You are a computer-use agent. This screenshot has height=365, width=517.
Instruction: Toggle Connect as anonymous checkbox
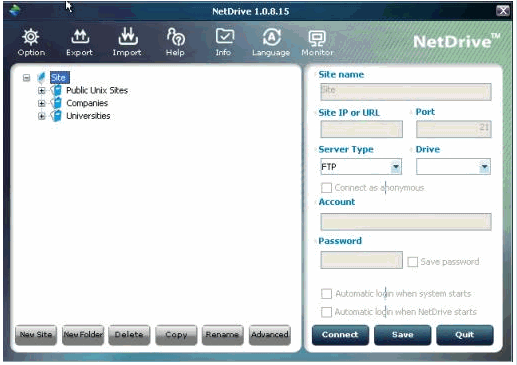[x=326, y=188]
